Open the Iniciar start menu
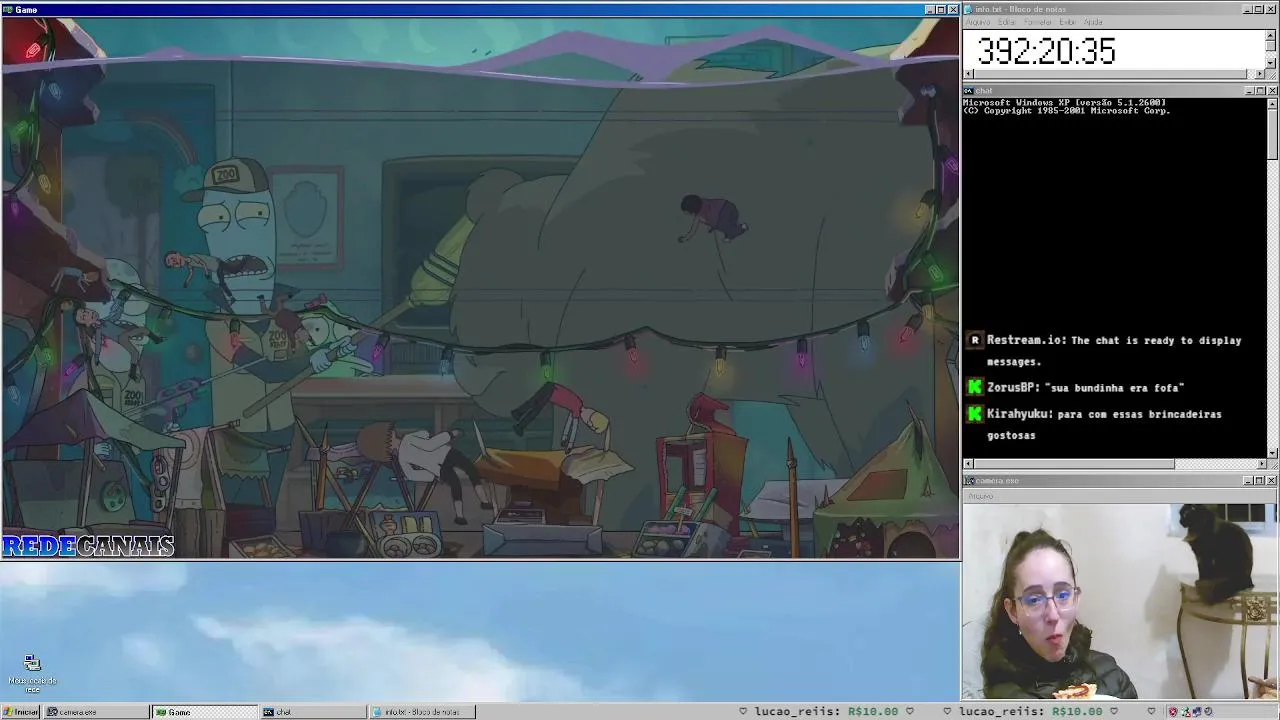Screen dimensions: 1280x720 [20, 712]
